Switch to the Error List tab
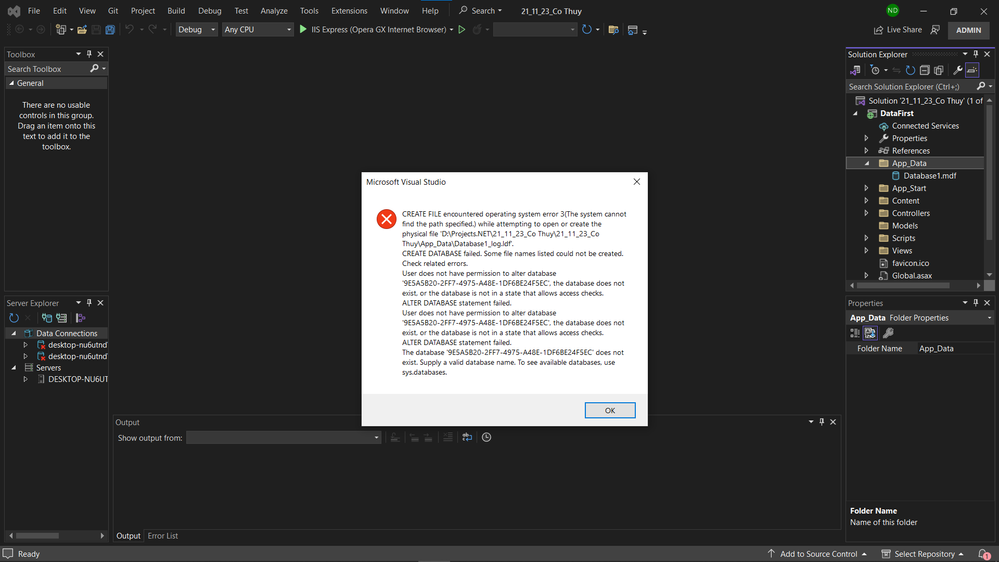The width and height of the screenshot is (999, 562). click(162, 536)
